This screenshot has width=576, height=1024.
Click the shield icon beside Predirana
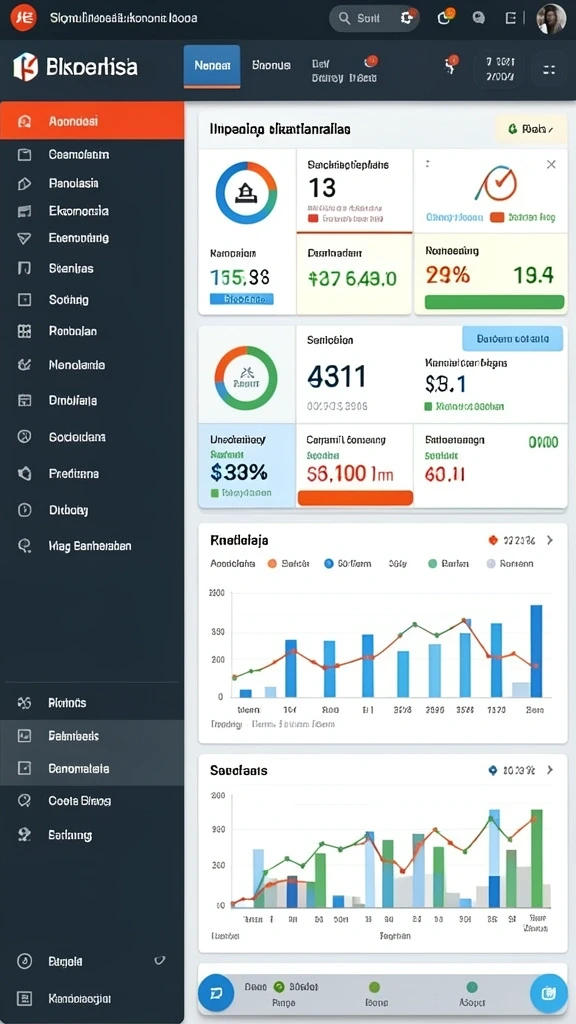click(24, 473)
